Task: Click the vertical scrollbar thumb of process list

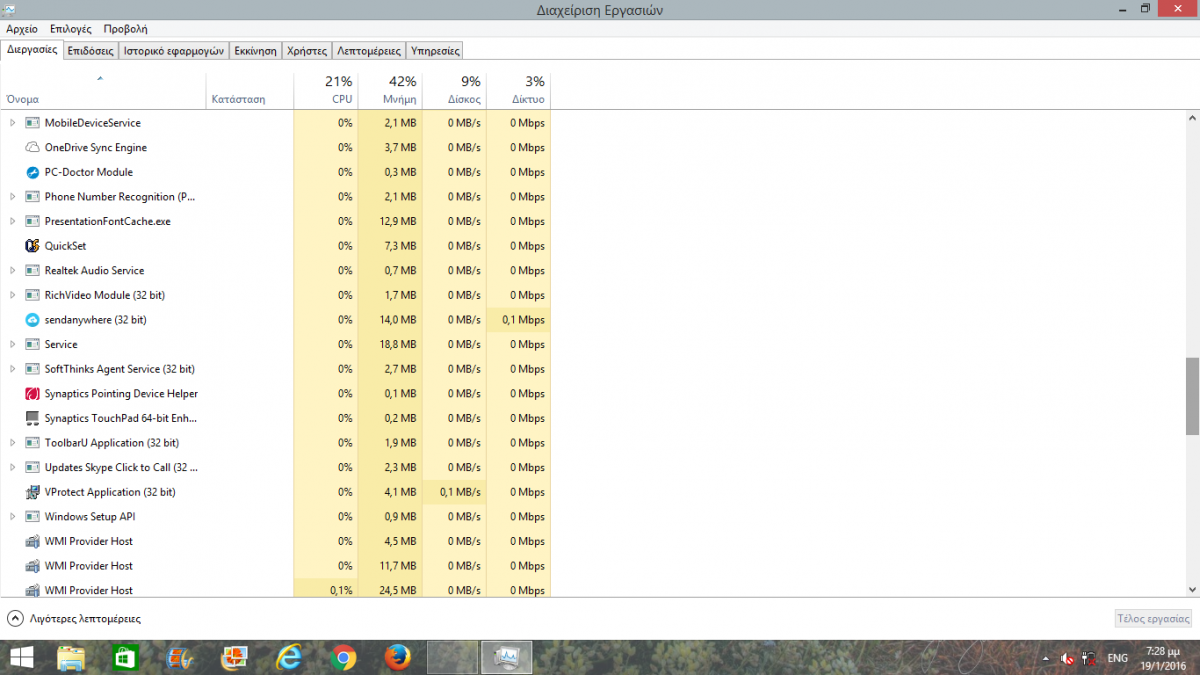Action: pos(1192,396)
